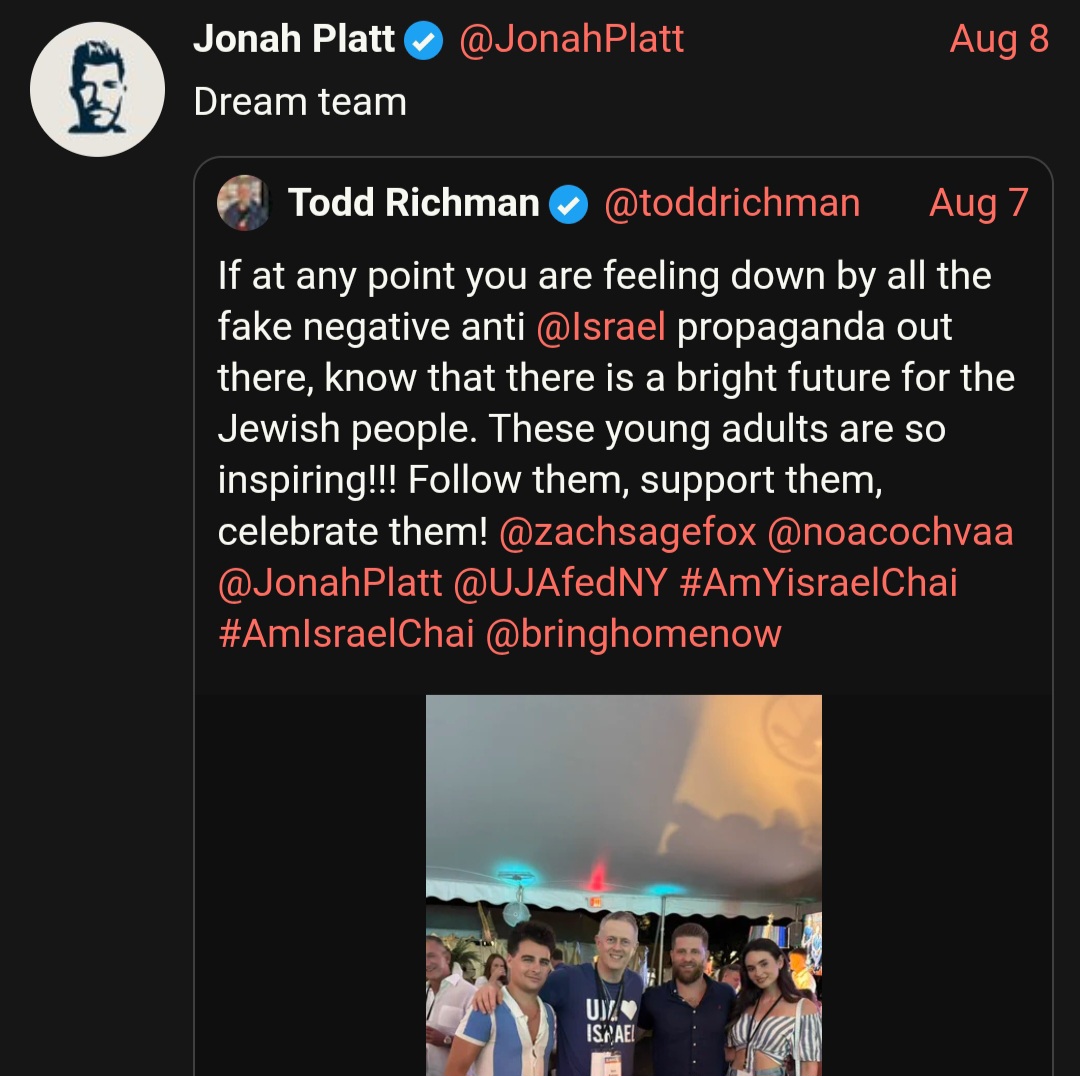Open the Aug 7 quoted post timestamp

[x=979, y=203]
